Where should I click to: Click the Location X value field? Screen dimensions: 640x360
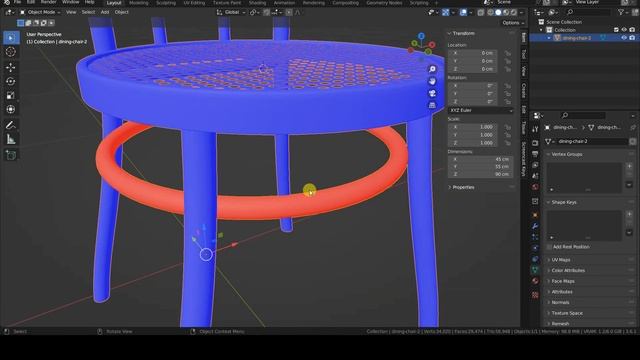(473, 53)
